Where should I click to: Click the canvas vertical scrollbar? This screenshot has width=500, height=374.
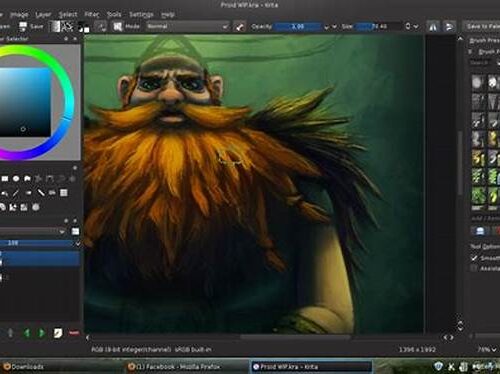click(460, 163)
